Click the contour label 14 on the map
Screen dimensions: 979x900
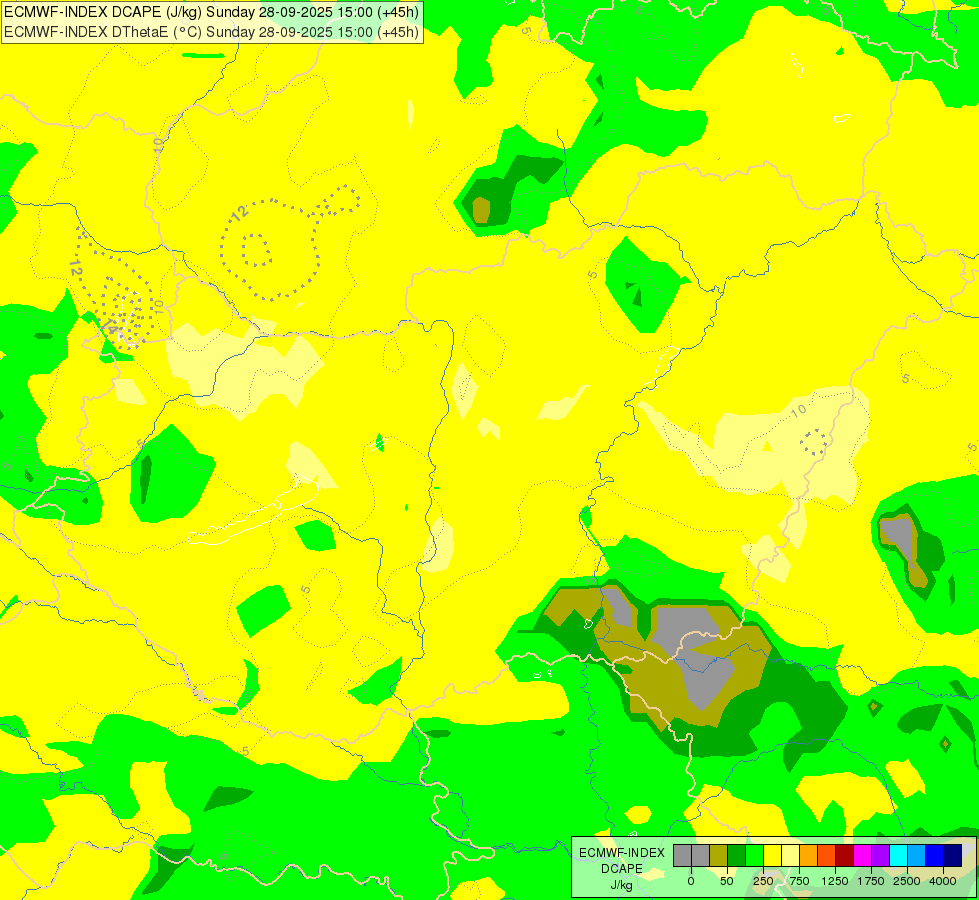point(110,325)
